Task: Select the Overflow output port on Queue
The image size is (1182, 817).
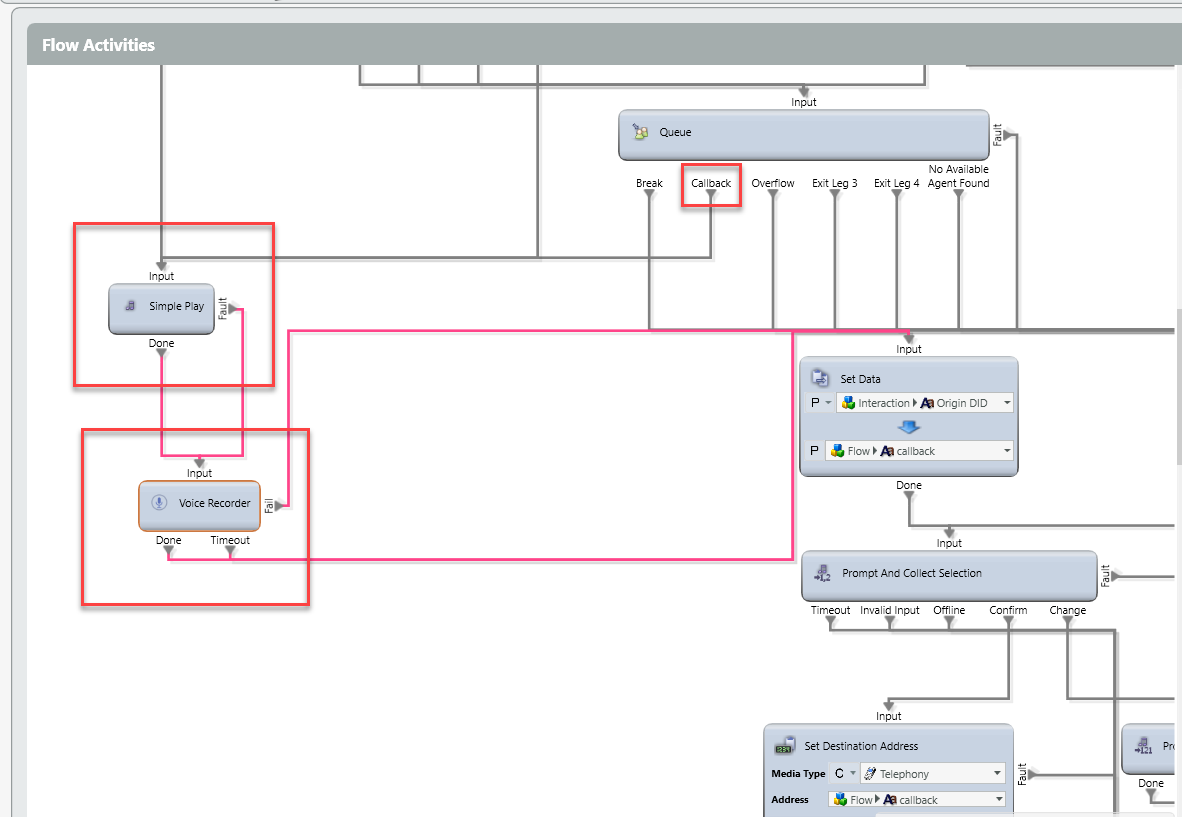Action: click(773, 195)
